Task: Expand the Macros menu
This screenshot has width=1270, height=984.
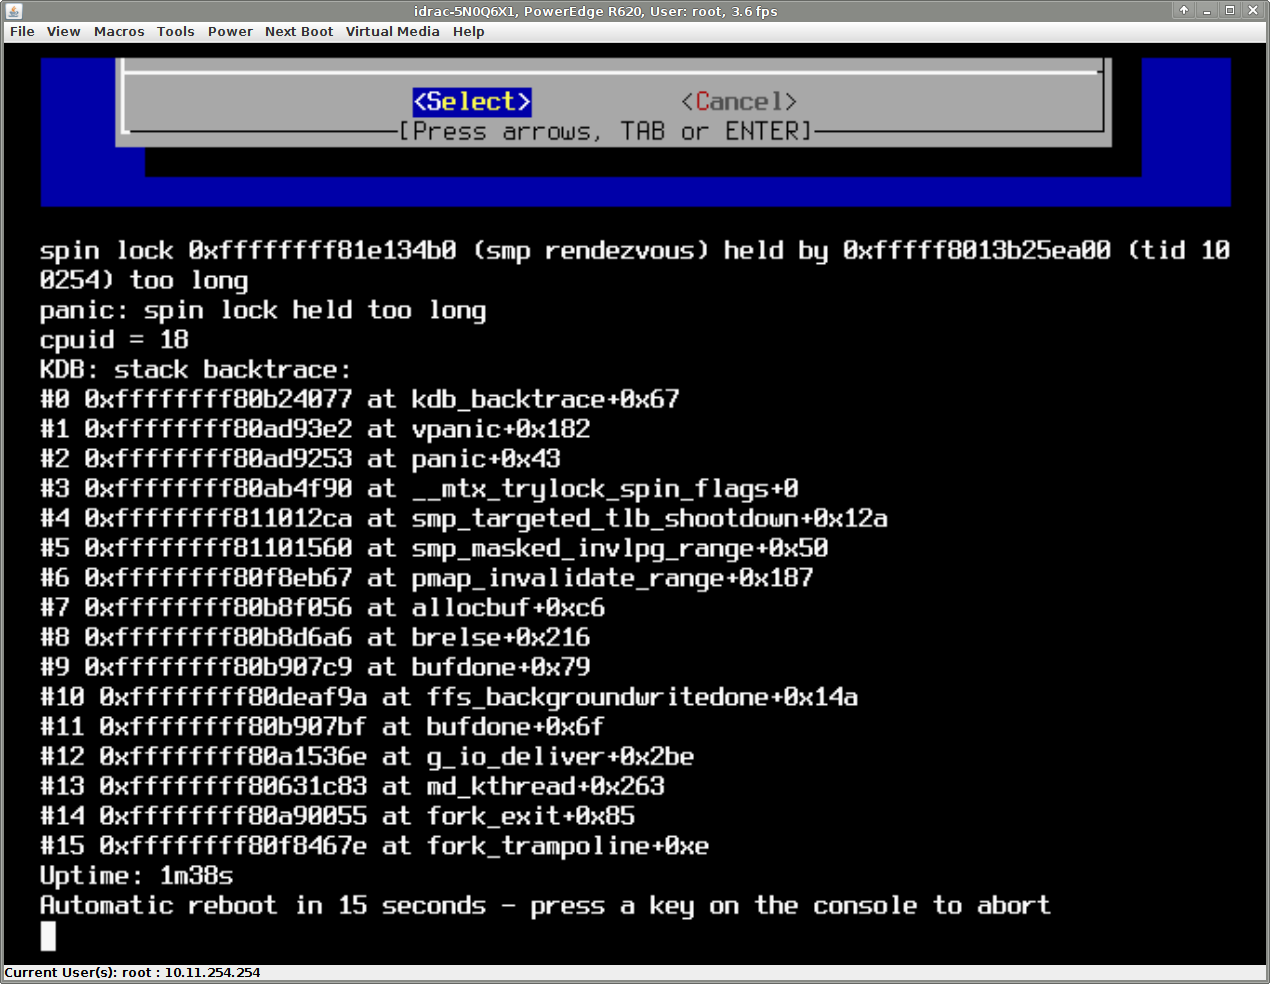Action: 119,31
